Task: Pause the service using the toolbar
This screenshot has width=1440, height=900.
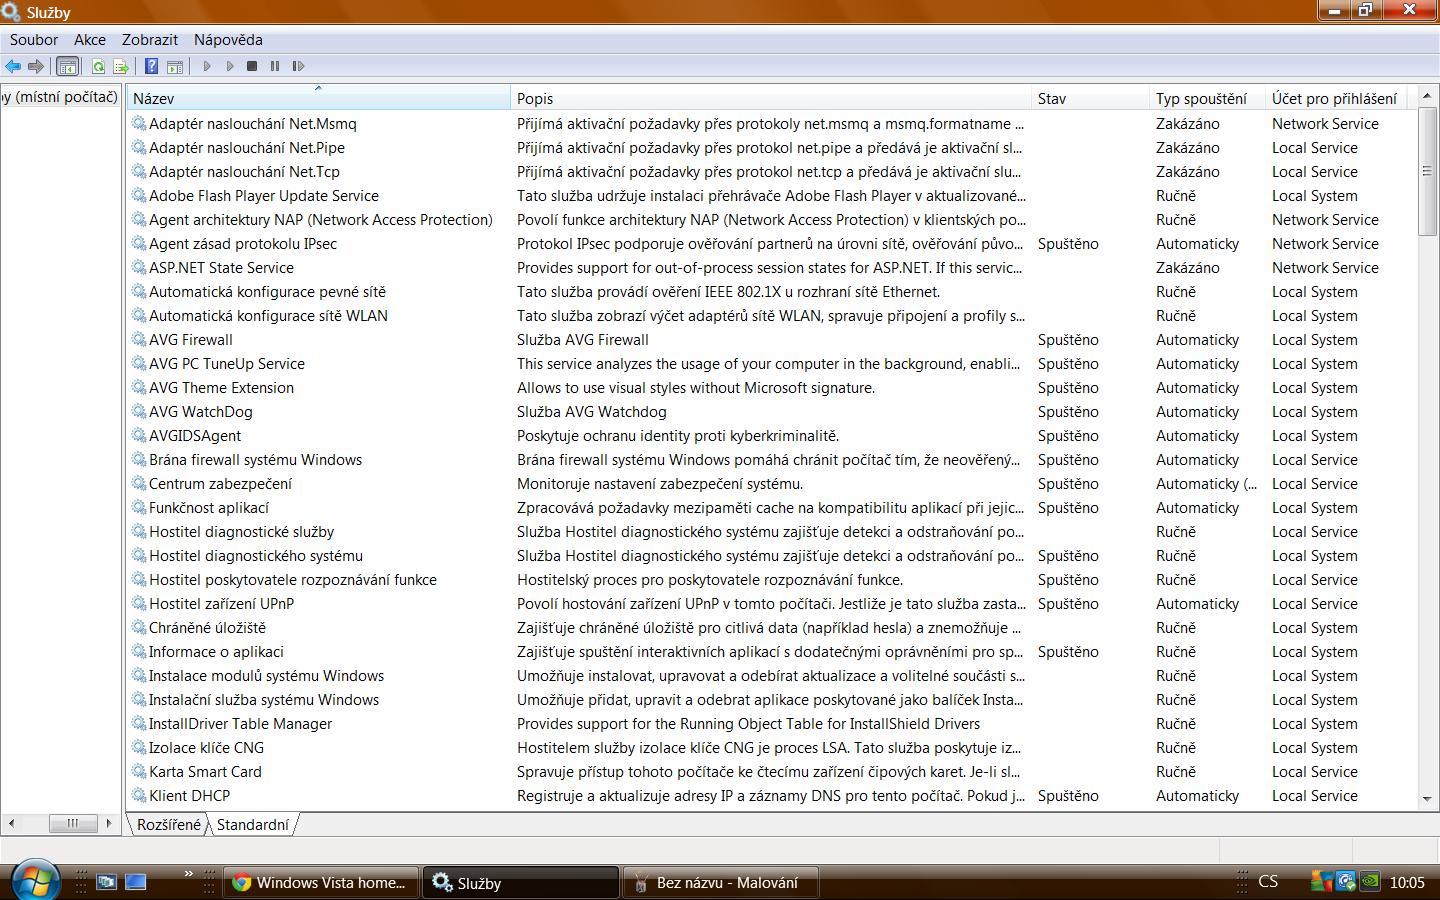Action: point(275,66)
